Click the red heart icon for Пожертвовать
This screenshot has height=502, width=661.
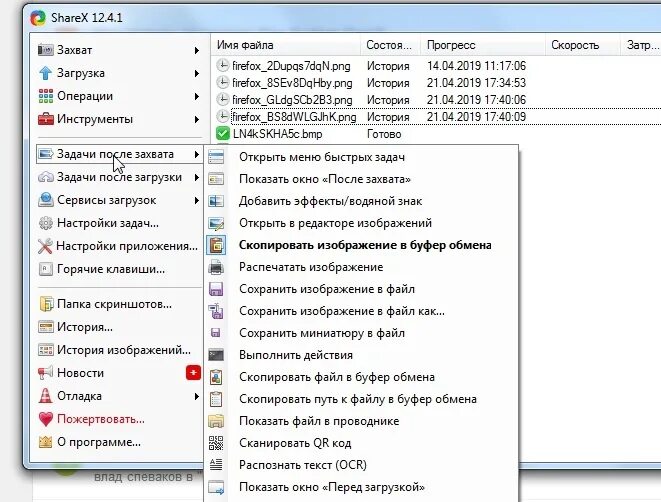tap(46, 419)
